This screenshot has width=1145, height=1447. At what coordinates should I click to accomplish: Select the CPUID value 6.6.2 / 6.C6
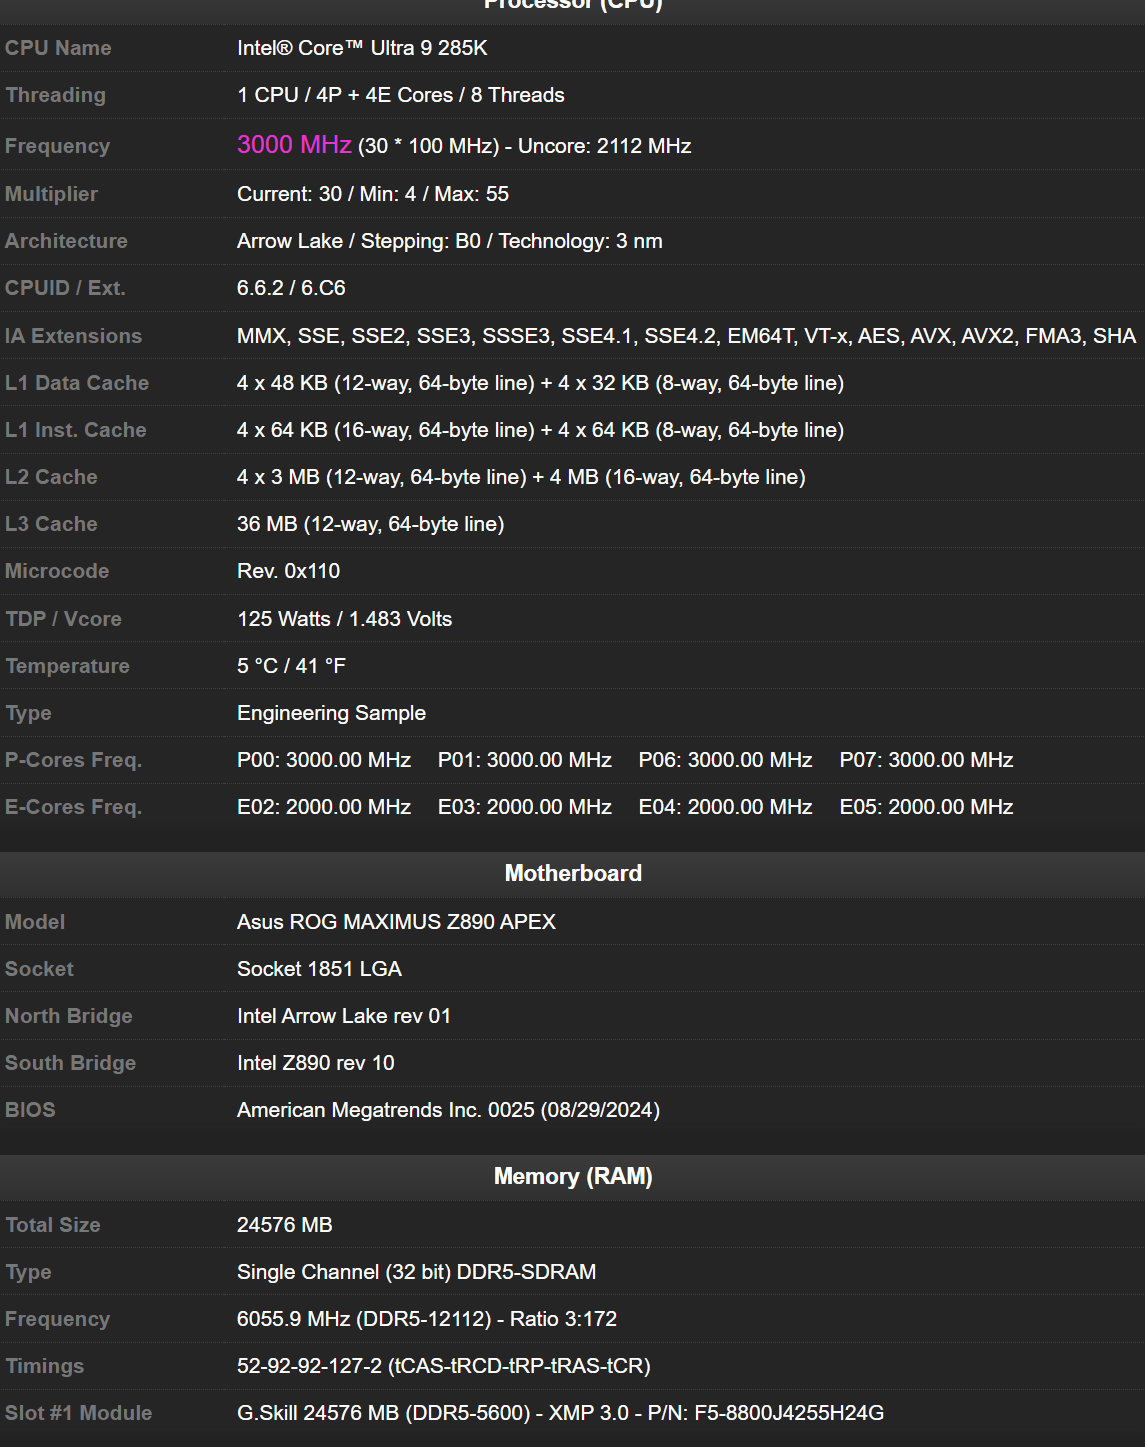click(x=291, y=288)
